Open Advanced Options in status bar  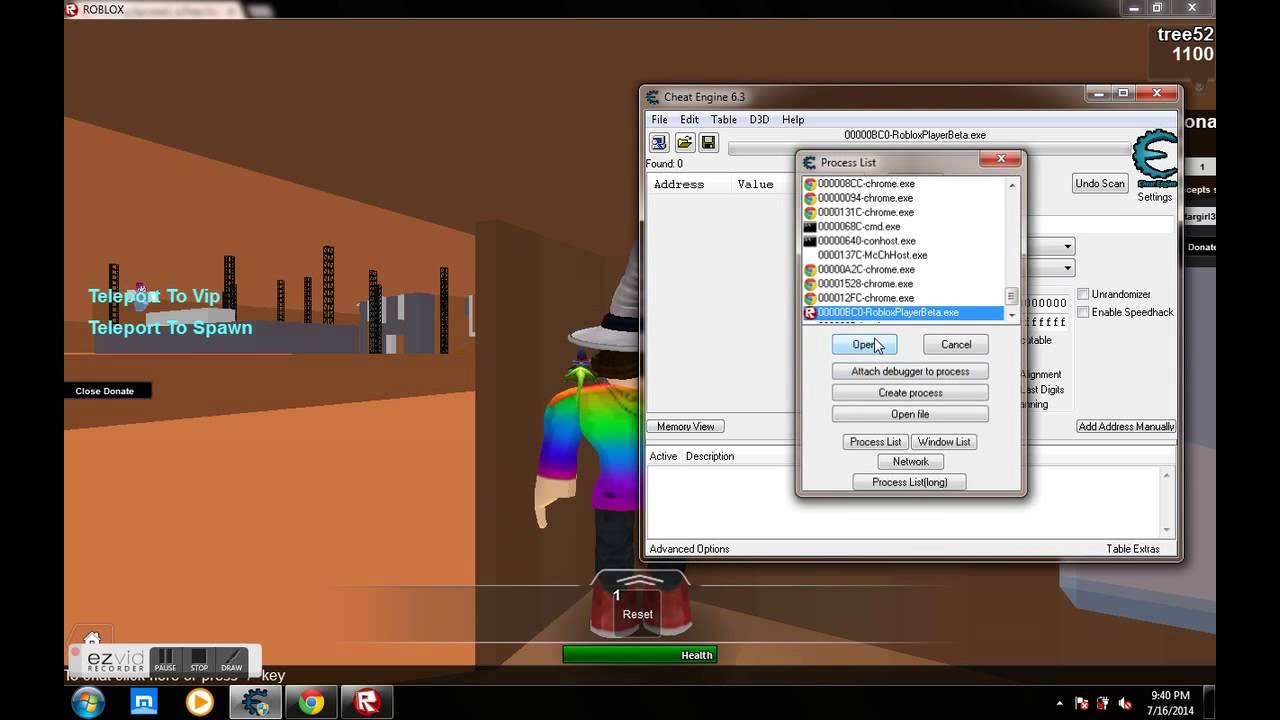(x=689, y=549)
